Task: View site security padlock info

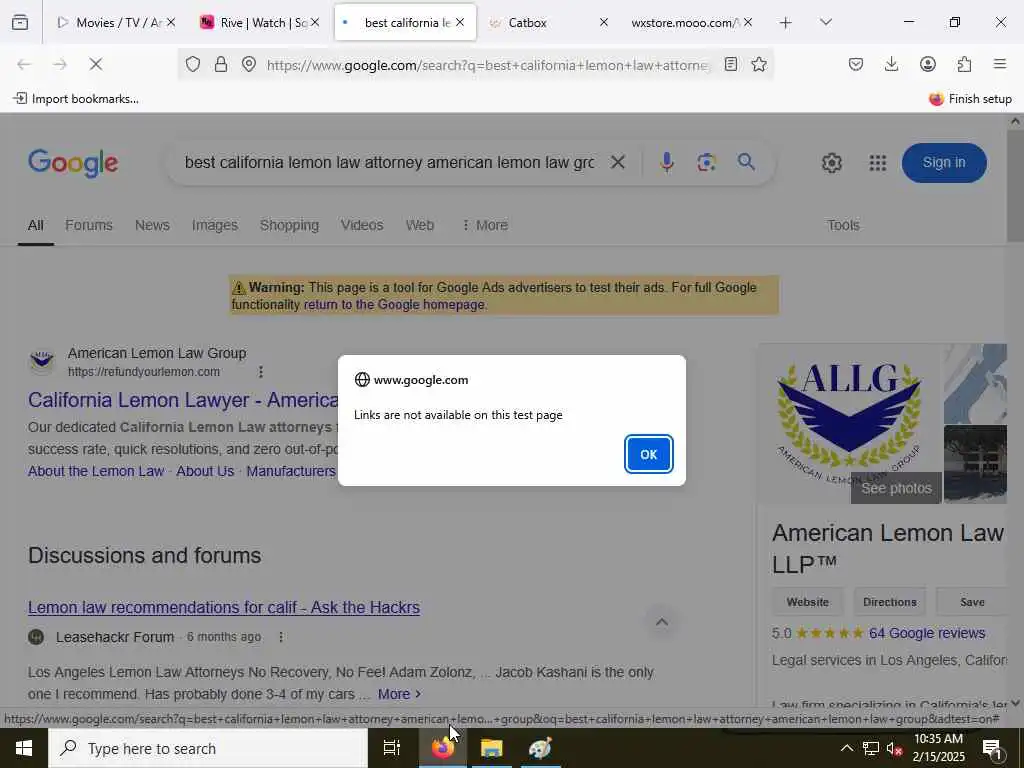Action: pyautogui.click(x=221, y=64)
